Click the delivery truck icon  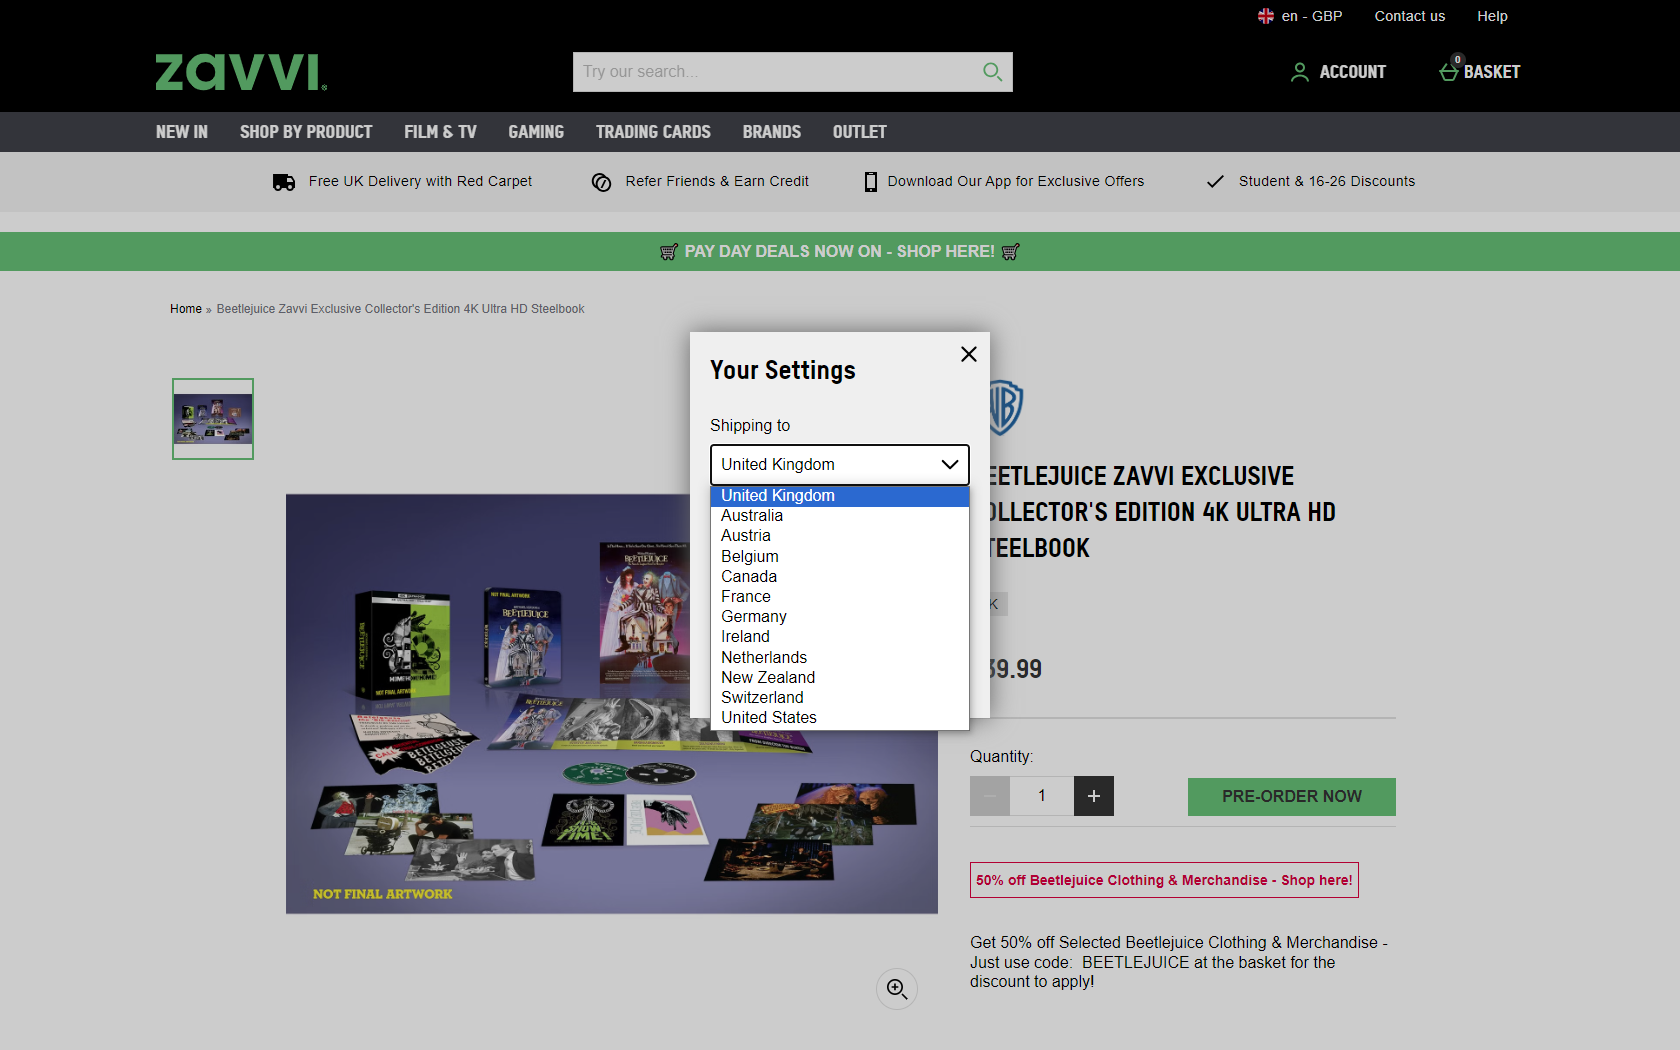(284, 182)
